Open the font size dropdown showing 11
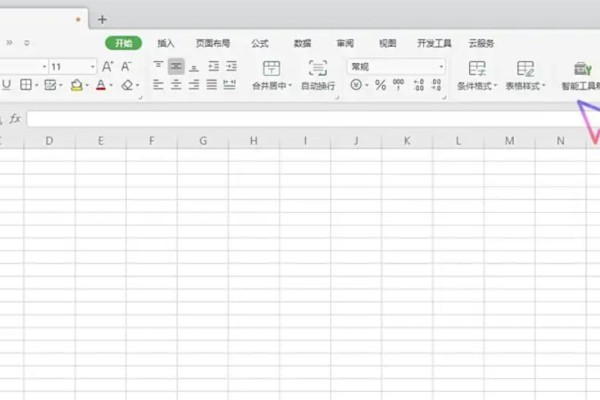This screenshot has width=600, height=400. click(x=92, y=67)
